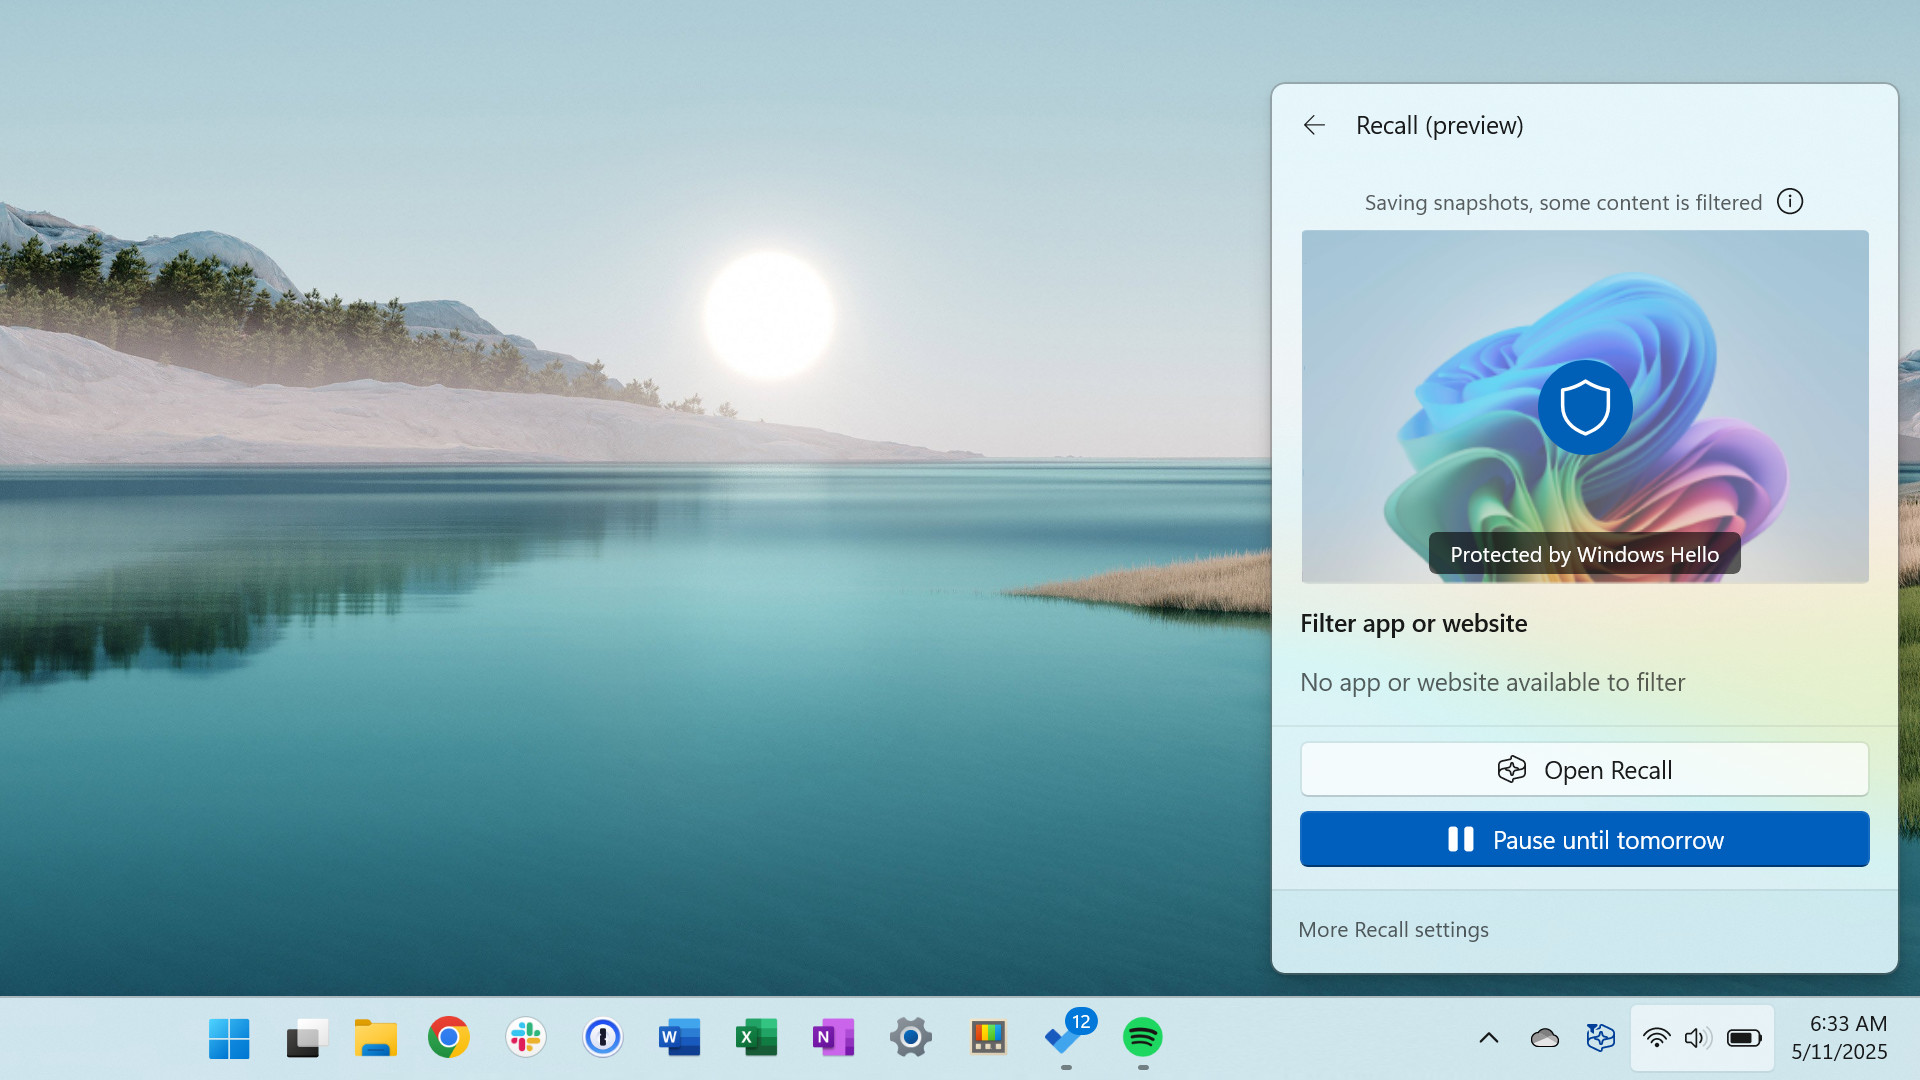Image resolution: width=1920 pixels, height=1080 pixels.
Task: Click the Windows Hello shield on the snapshot preview
Action: (x=1584, y=407)
